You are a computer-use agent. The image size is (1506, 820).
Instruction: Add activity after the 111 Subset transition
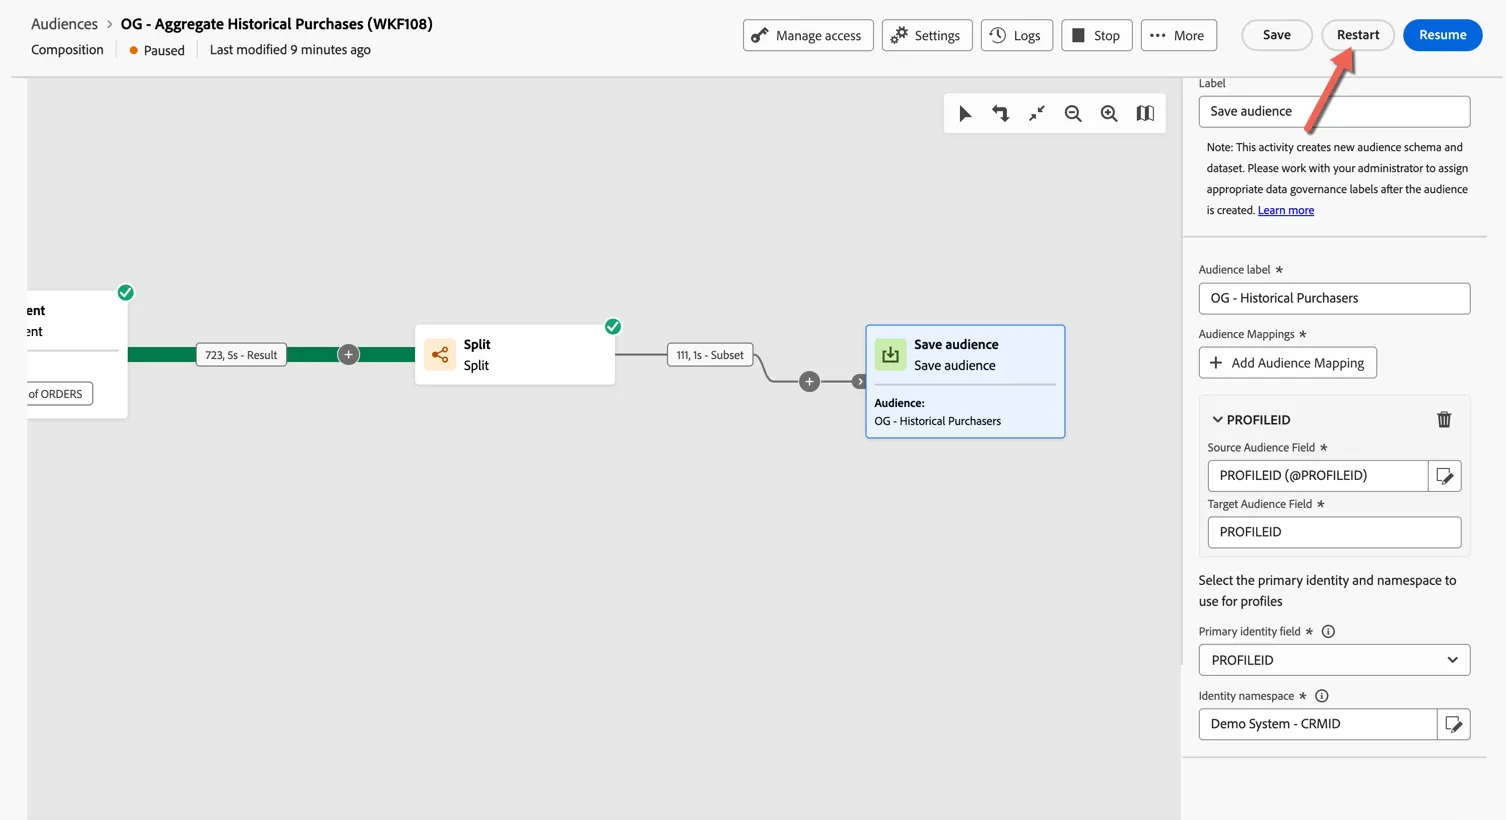[x=809, y=382]
